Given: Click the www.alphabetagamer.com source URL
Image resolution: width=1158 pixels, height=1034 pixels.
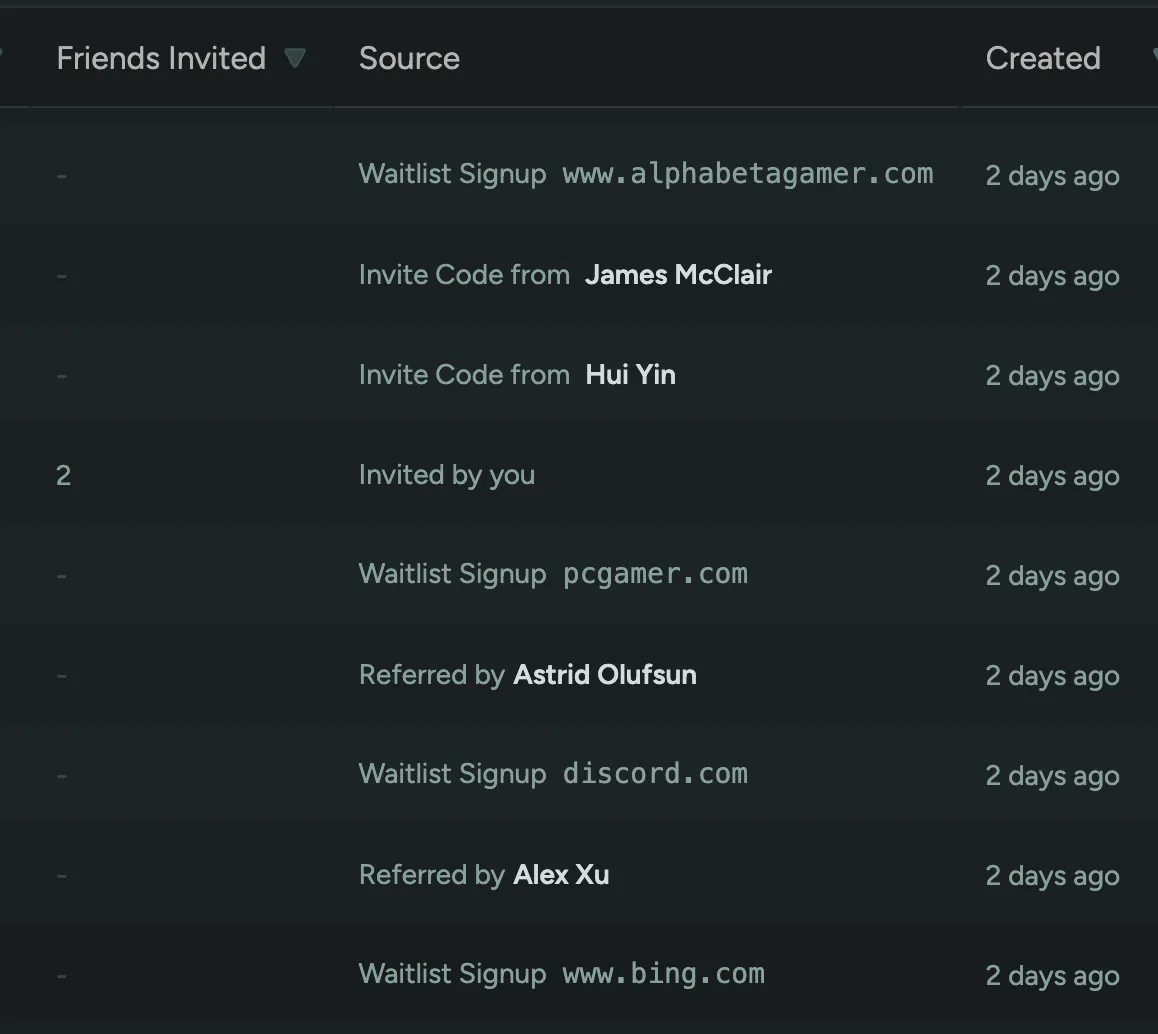Looking at the screenshot, I should pos(747,174).
